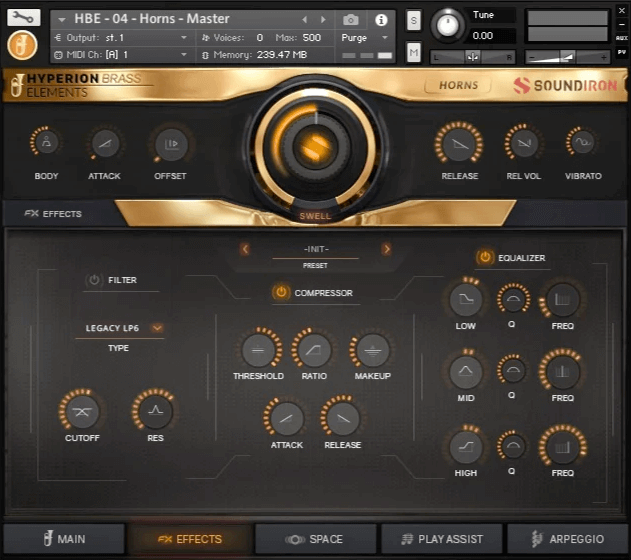The width and height of the screenshot is (631, 560).
Task: Click the wrench instrument options icon
Action: [x=23, y=17]
